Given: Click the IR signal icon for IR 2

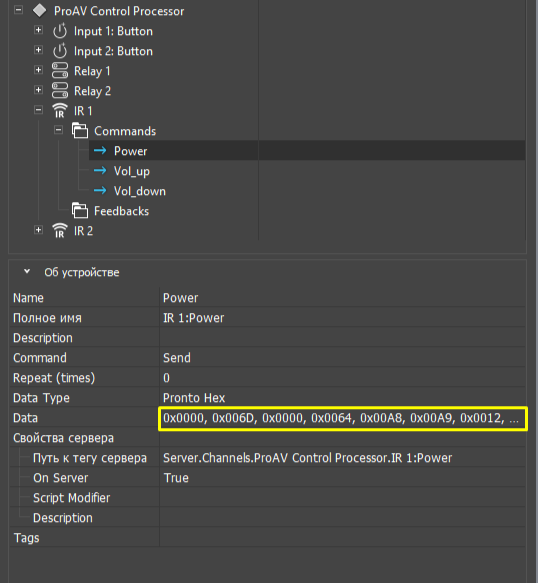Looking at the screenshot, I should click(x=60, y=231).
